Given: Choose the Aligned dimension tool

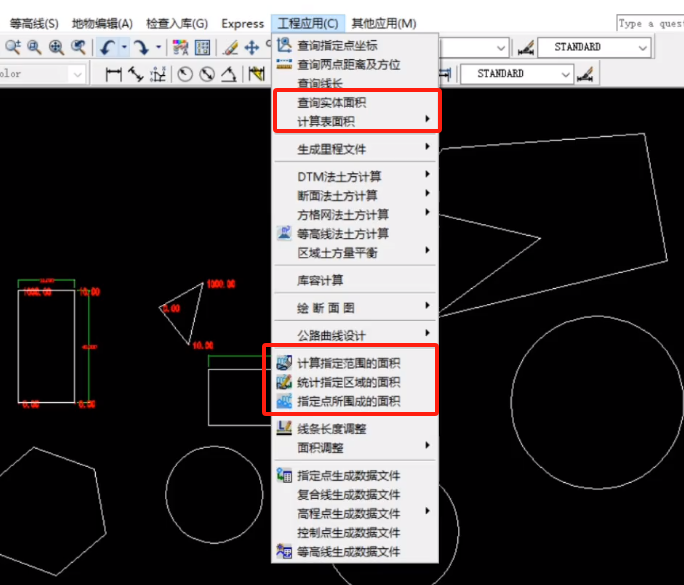Looking at the screenshot, I should click(x=136, y=75).
